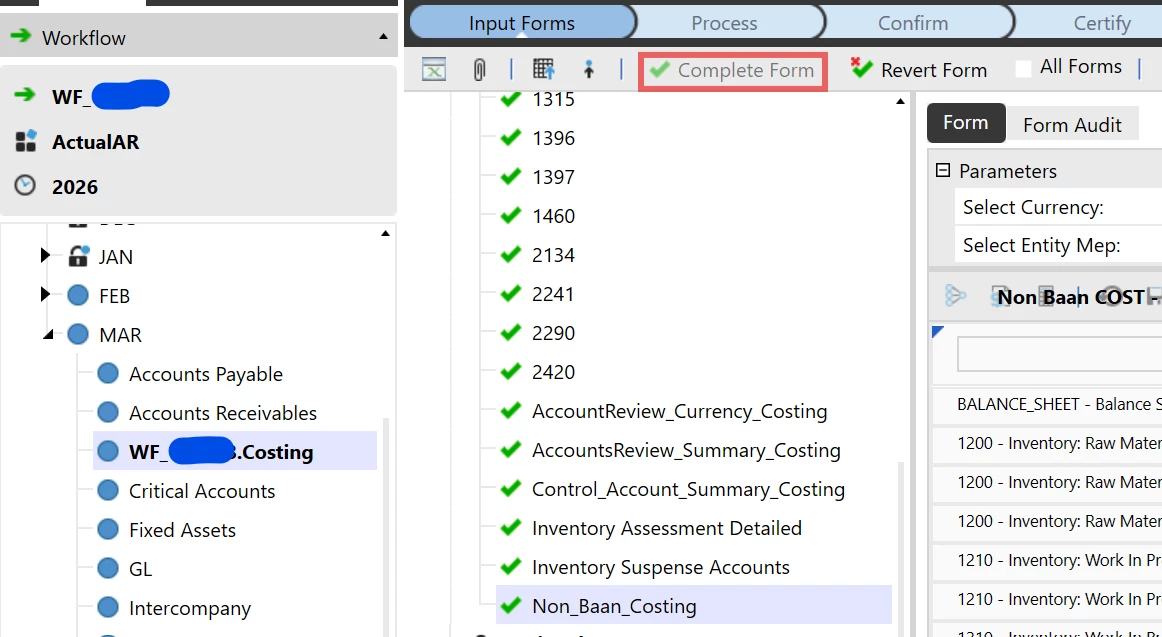Click the unlocked padlock icon for JAN
The height and width of the screenshot is (637, 1162).
point(78,256)
